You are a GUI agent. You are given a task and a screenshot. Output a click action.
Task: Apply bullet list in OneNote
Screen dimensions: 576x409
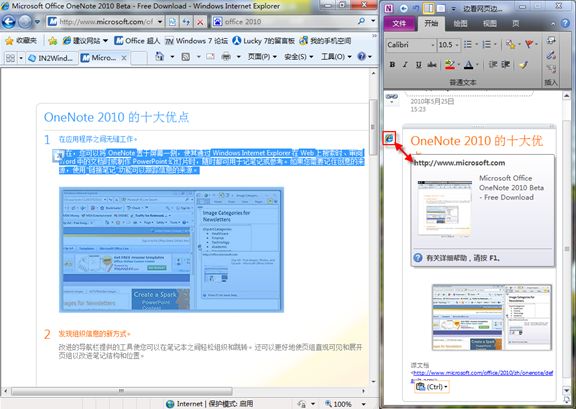point(468,44)
